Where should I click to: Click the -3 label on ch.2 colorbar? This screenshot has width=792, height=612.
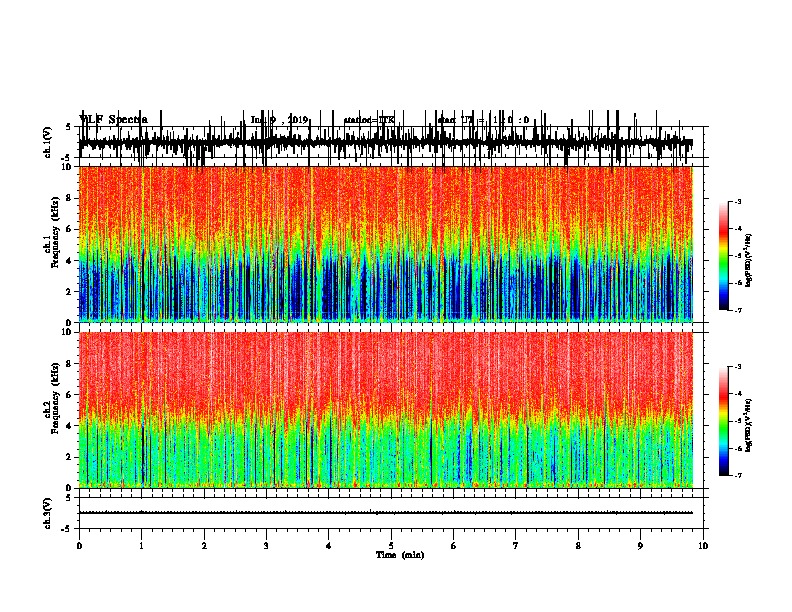737,367
